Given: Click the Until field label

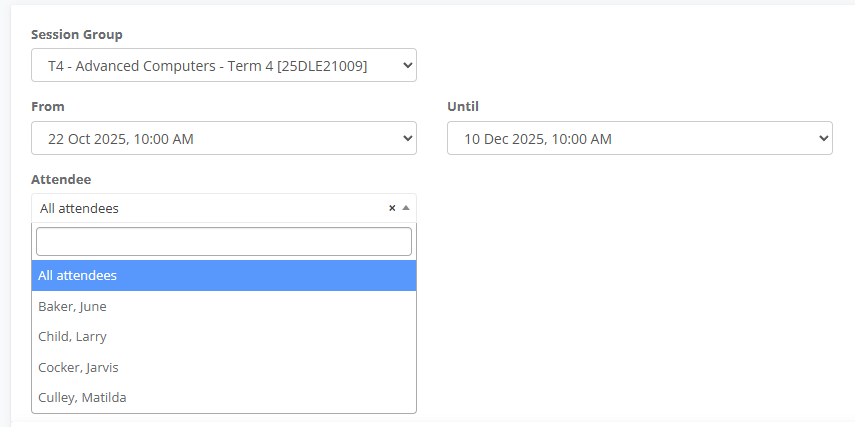Looking at the screenshot, I should tap(464, 106).
